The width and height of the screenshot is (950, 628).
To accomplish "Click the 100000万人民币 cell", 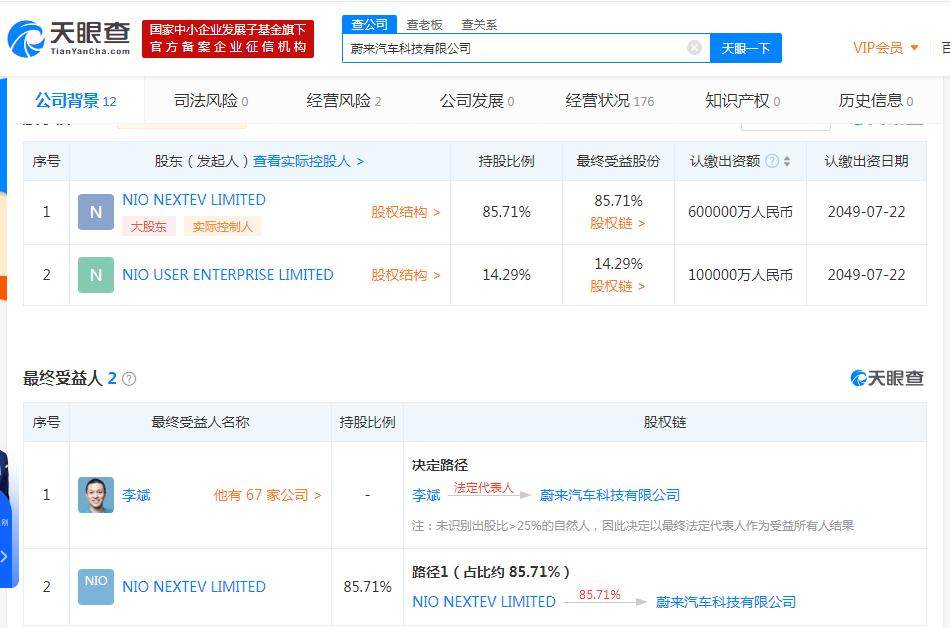I will [740, 275].
